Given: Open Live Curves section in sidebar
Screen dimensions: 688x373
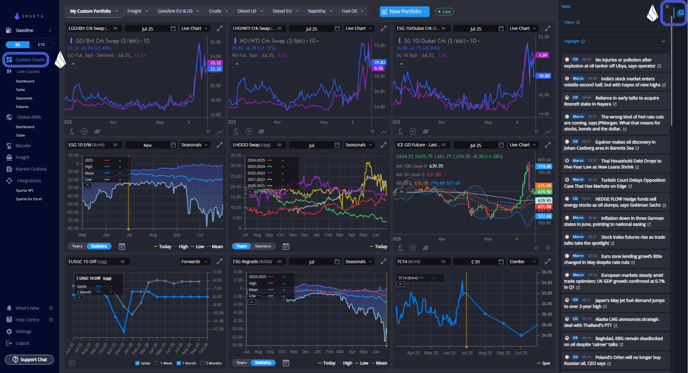Looking at the screenshot, I should [28, 72].
